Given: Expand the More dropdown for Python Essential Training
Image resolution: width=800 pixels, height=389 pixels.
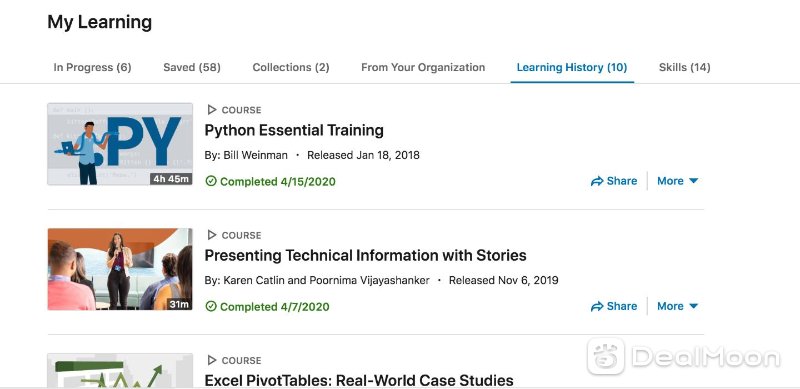Looking at the screenshot, I should (x=678, y=181).
